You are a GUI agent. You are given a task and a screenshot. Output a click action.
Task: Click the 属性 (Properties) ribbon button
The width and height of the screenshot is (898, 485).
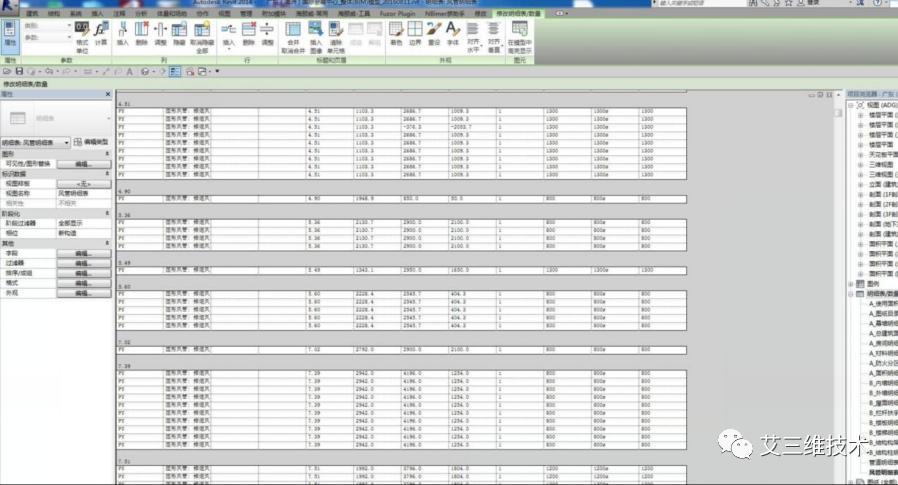coord(10,36)
